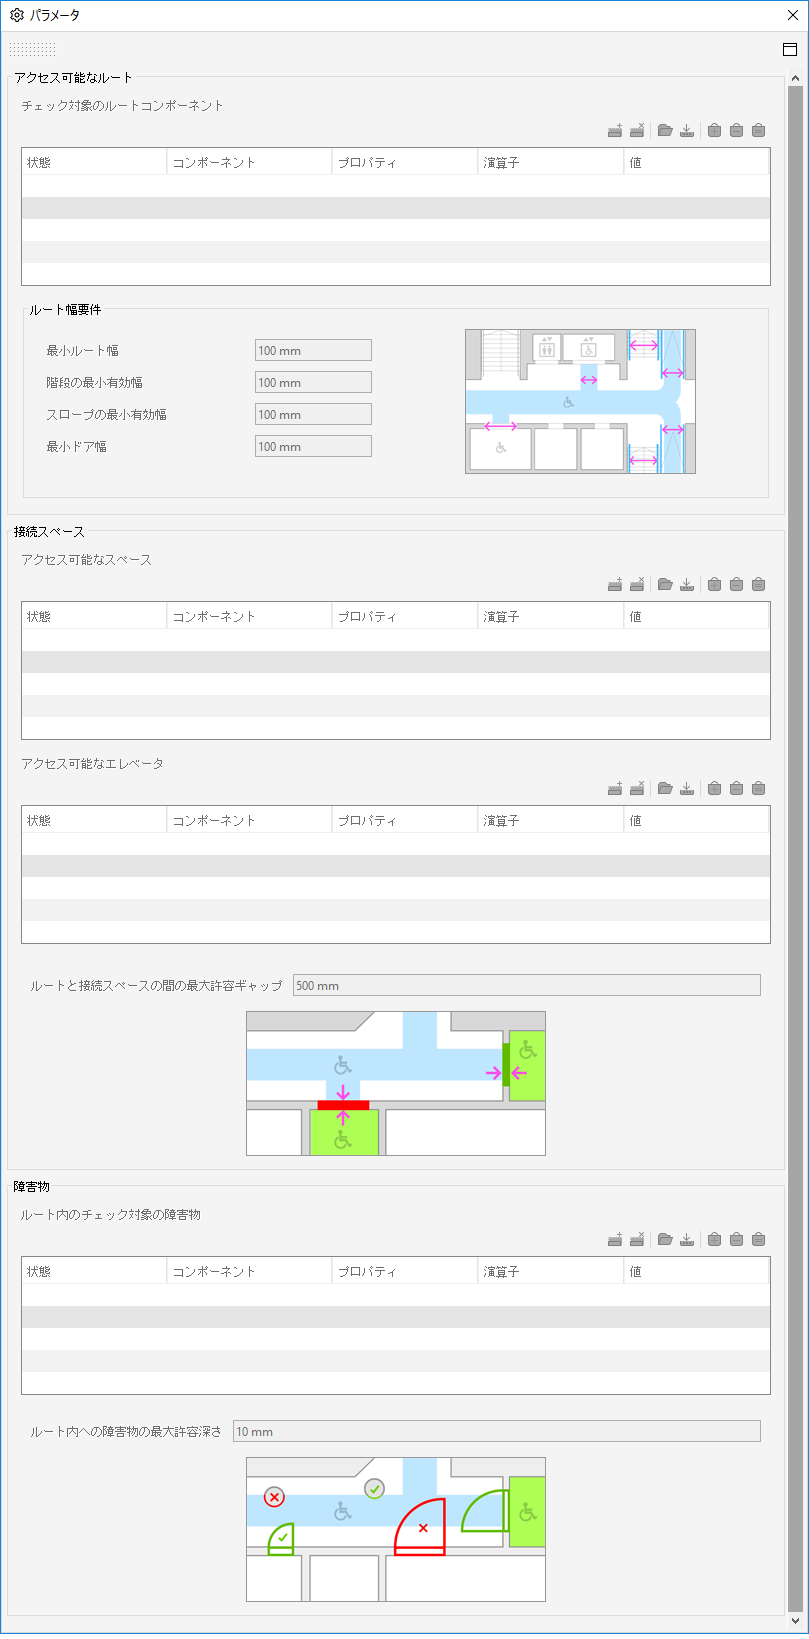Click the maximum allowed gap 500 mm field
The image size is (809, 1639).
click(527, 985)
